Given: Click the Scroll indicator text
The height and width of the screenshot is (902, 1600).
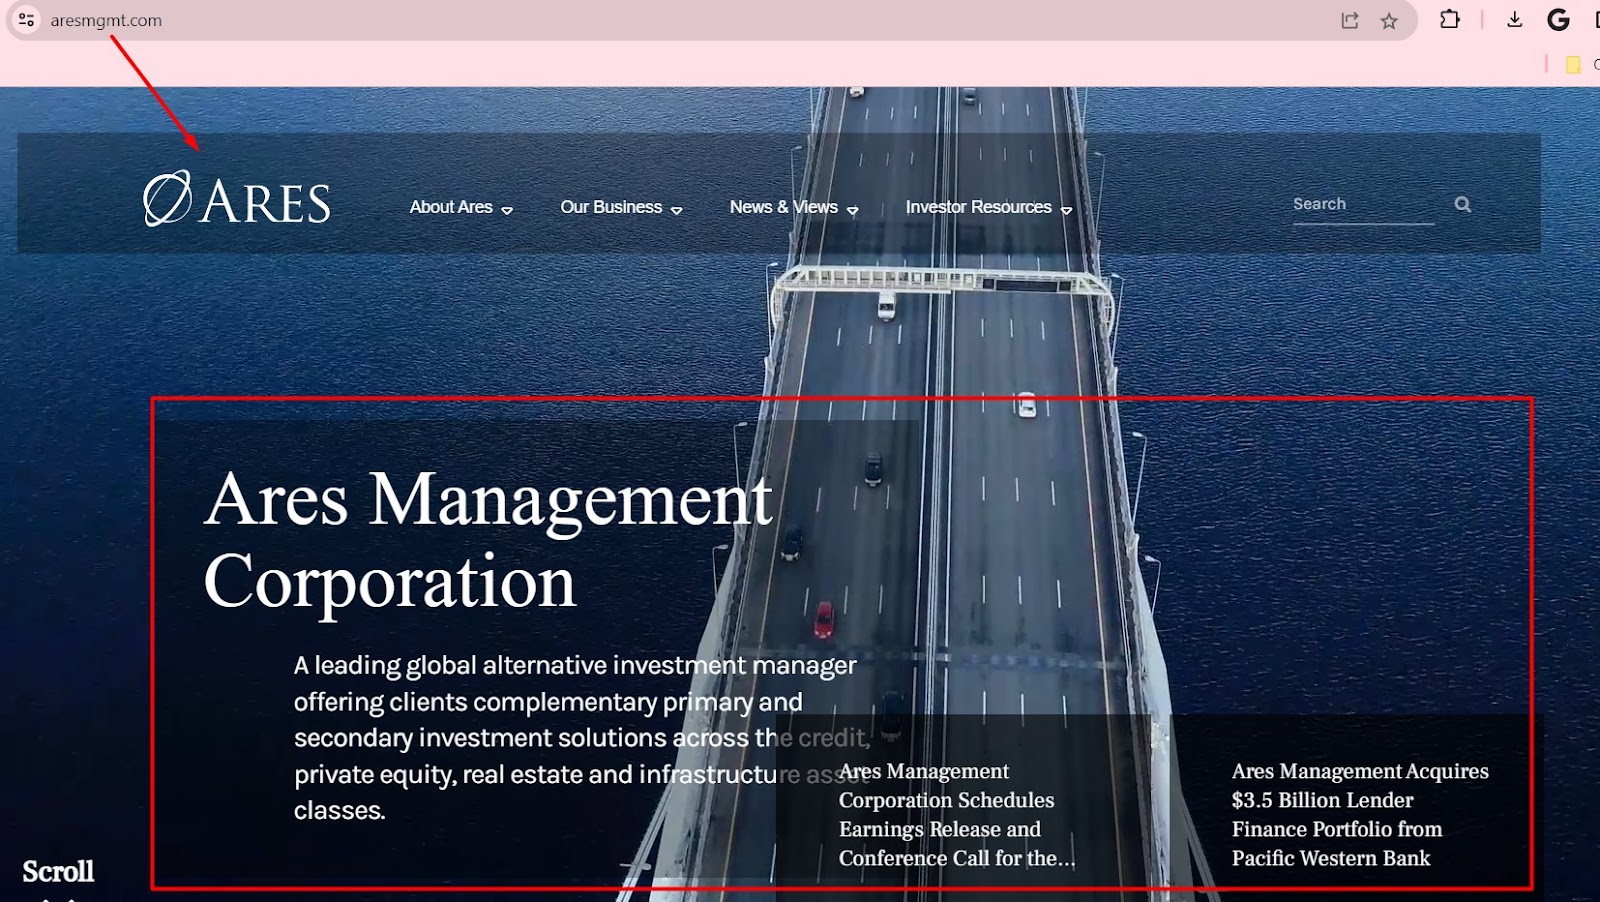Looking at the screenshot, I should click(58, 872).
